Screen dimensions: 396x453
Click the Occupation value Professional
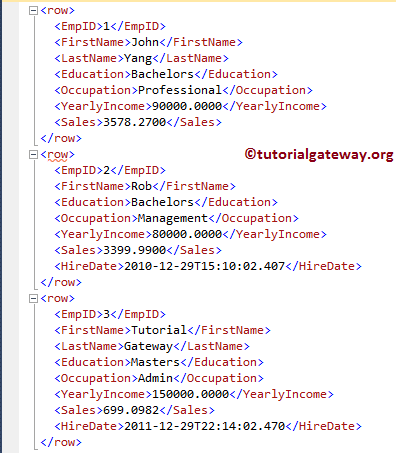180,90
